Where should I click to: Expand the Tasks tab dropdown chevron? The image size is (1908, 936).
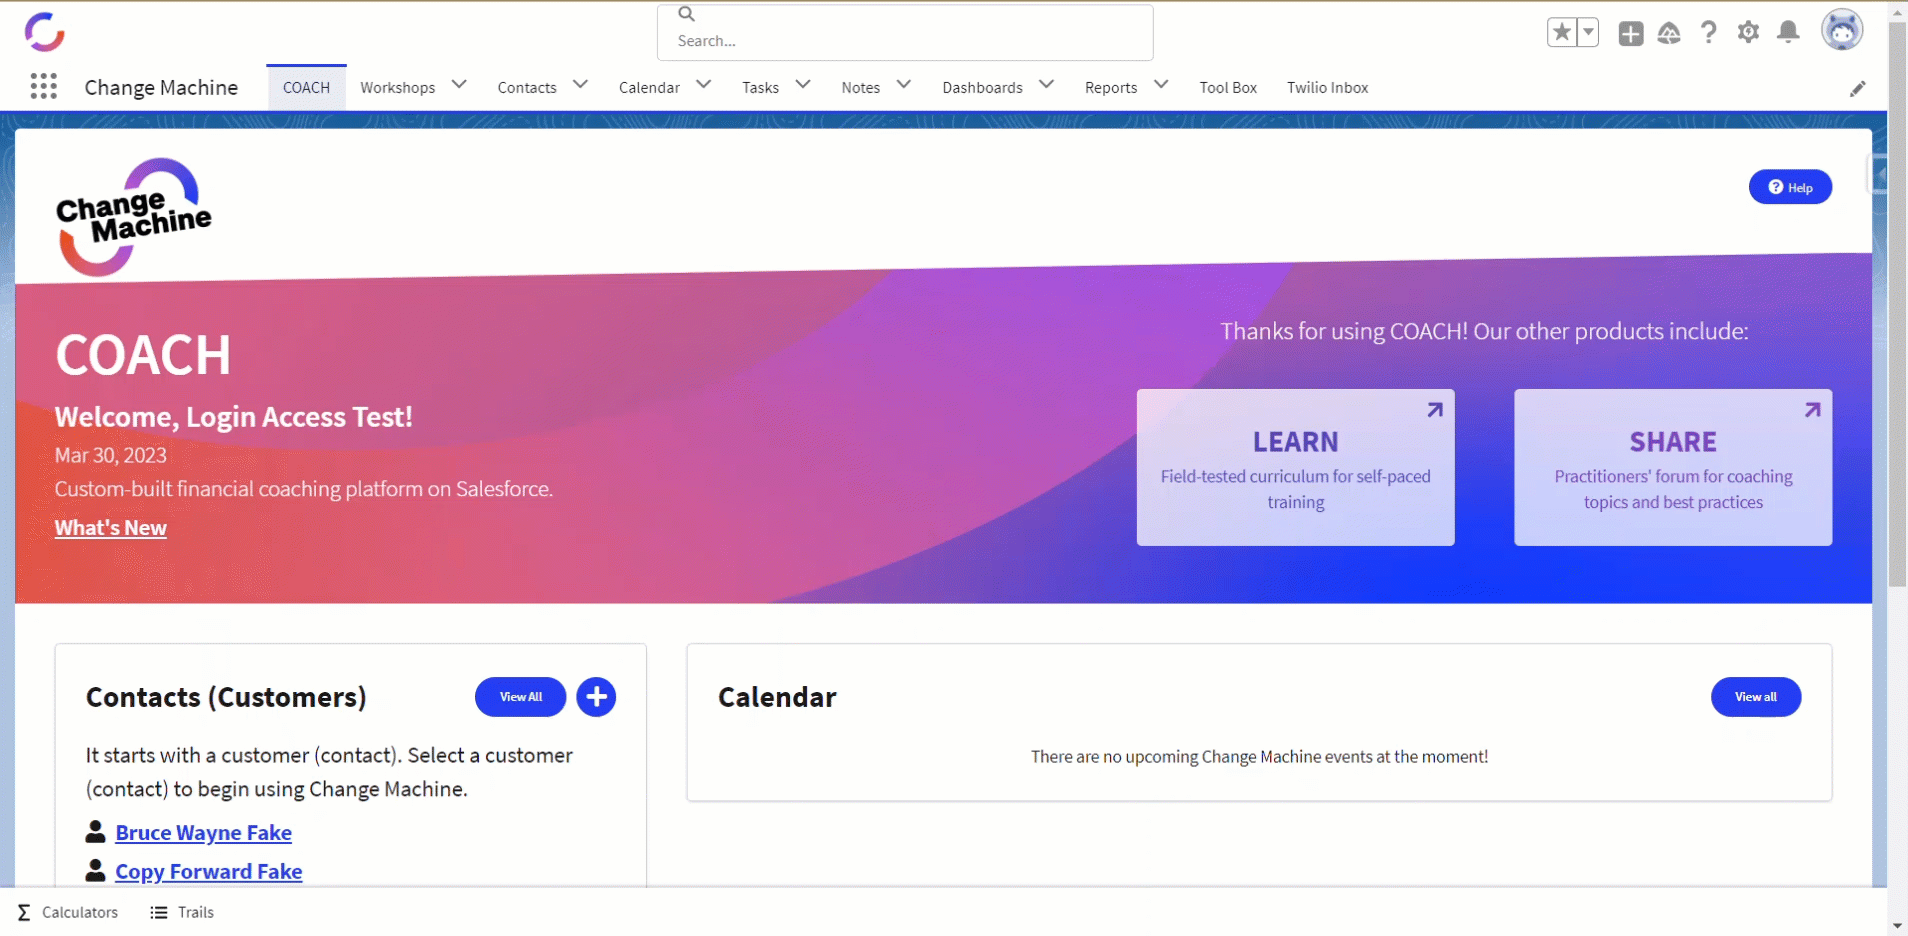(x=802, y=85)
